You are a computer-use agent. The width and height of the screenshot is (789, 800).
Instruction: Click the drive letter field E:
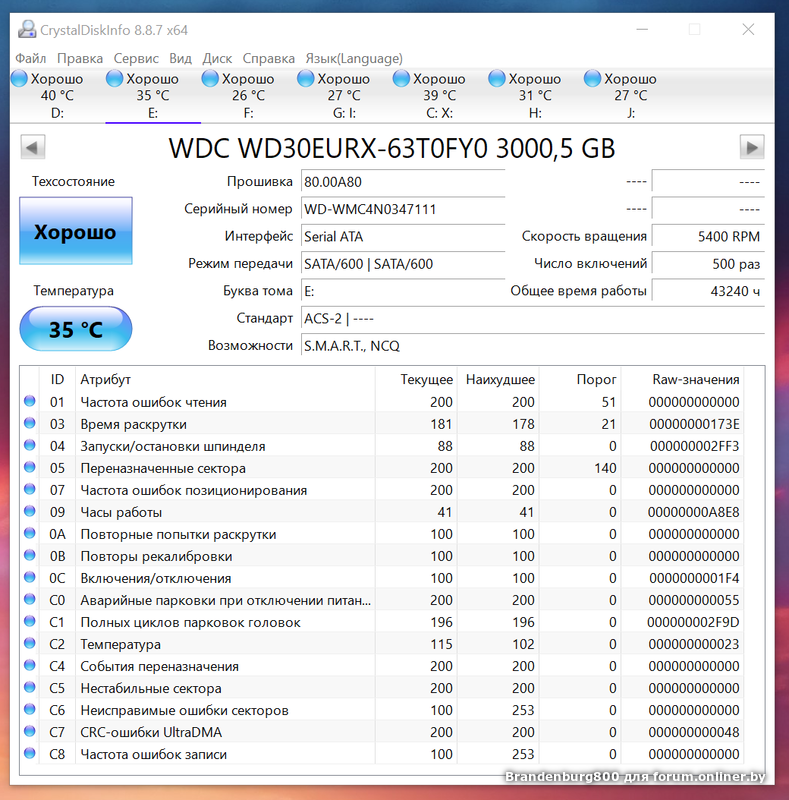403,291
